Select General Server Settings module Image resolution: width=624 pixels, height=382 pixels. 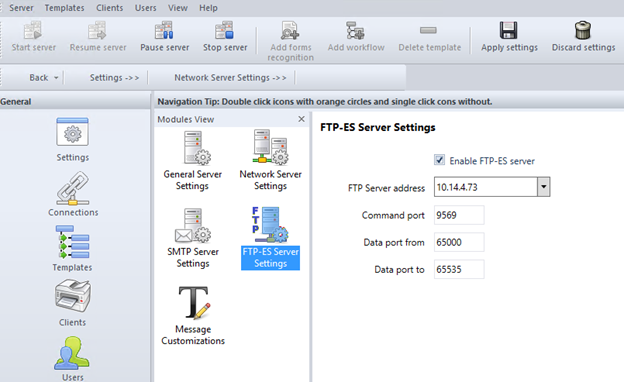193,160
